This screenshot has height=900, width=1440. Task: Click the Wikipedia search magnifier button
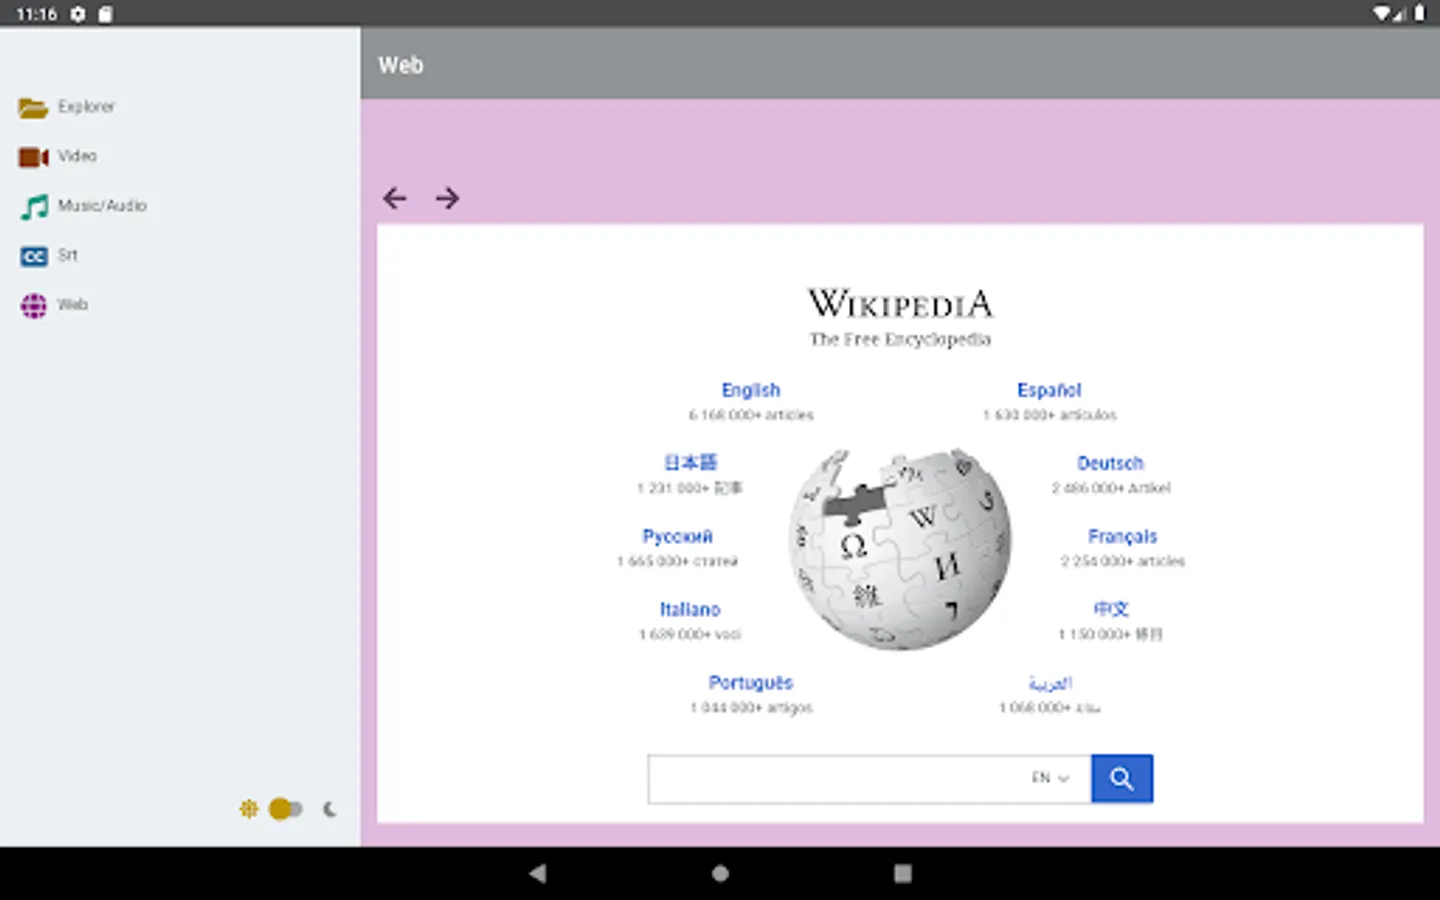(x=1121, y=778)
